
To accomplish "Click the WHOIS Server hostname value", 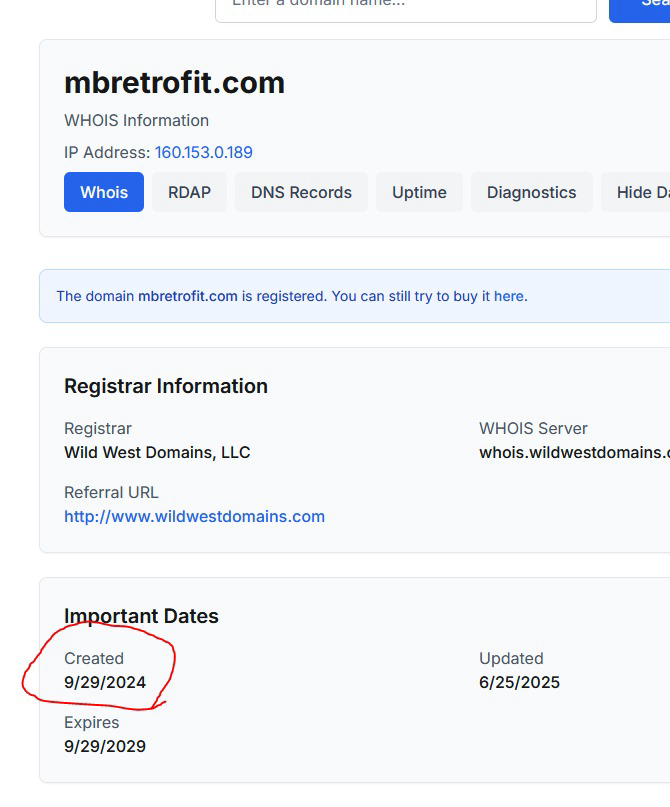I will point(574,452).
